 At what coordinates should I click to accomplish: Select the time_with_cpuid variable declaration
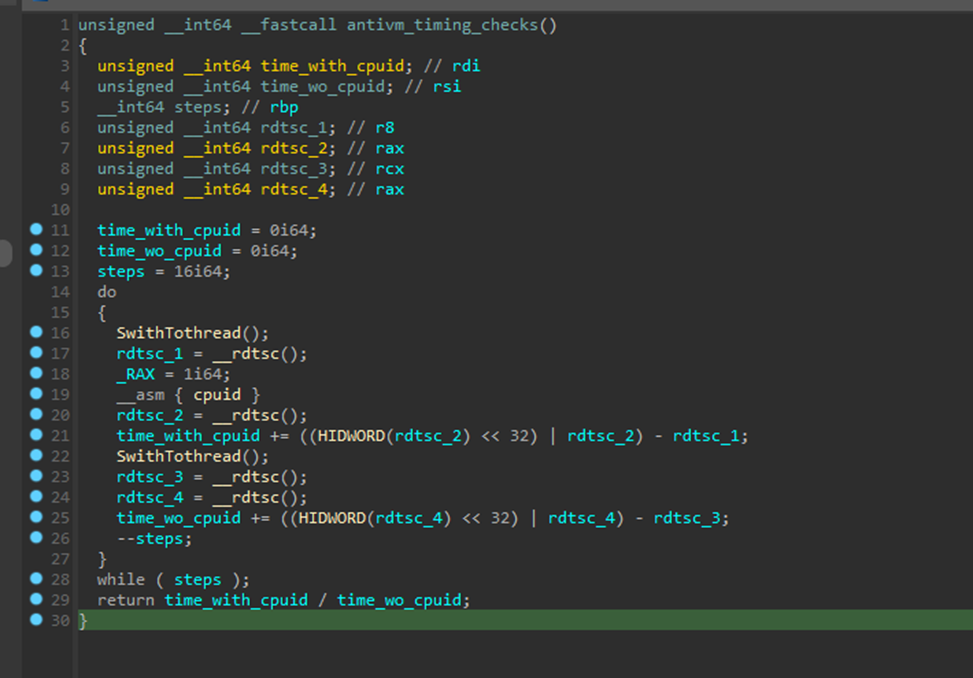(x=332, y=66)
